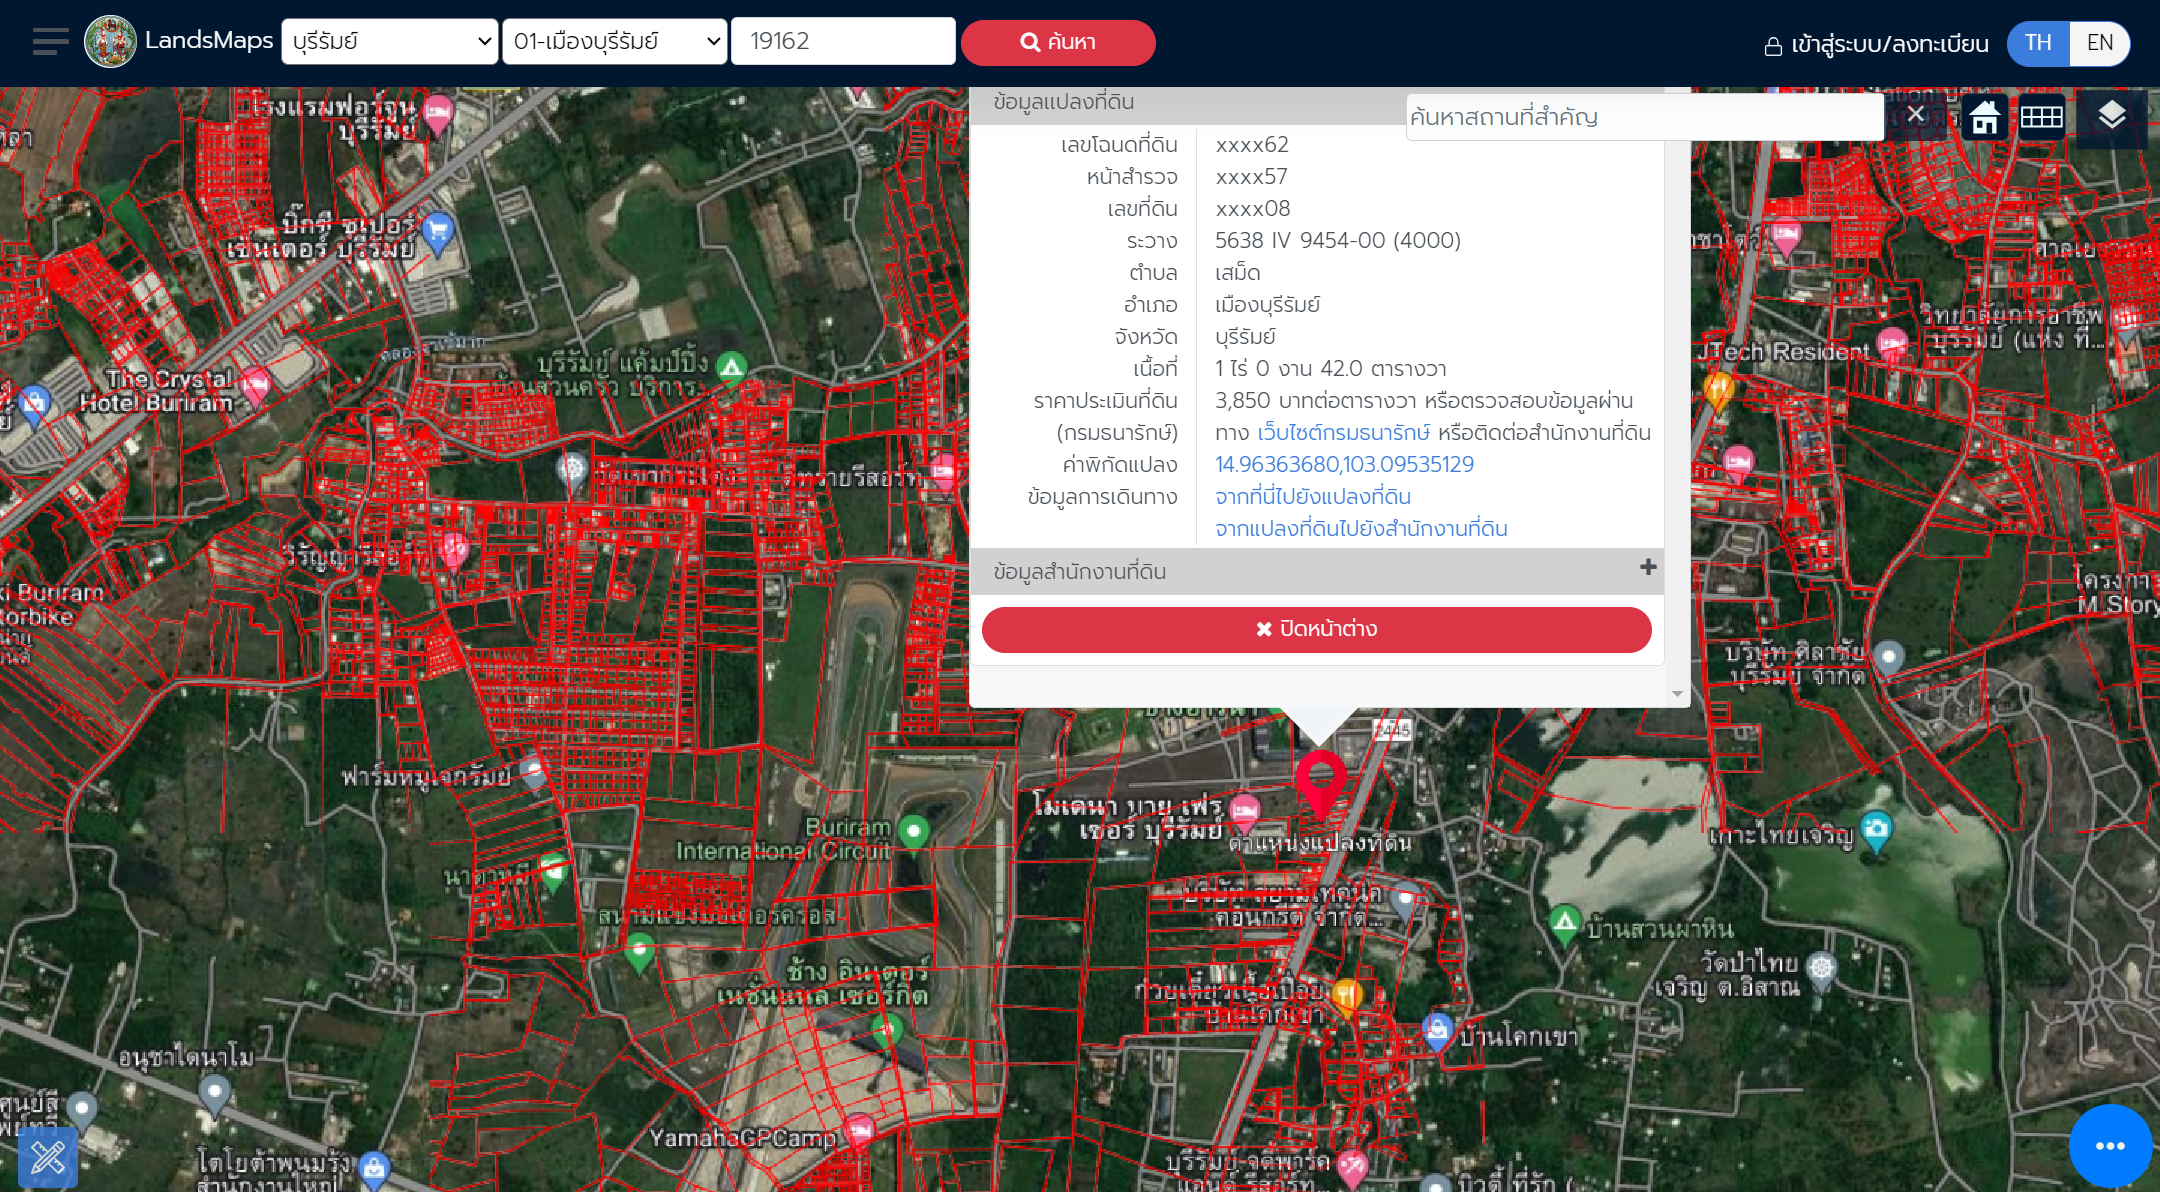Open the hamburger menu icon
Screen dimensions: 2160x1192
pos(50,42)
